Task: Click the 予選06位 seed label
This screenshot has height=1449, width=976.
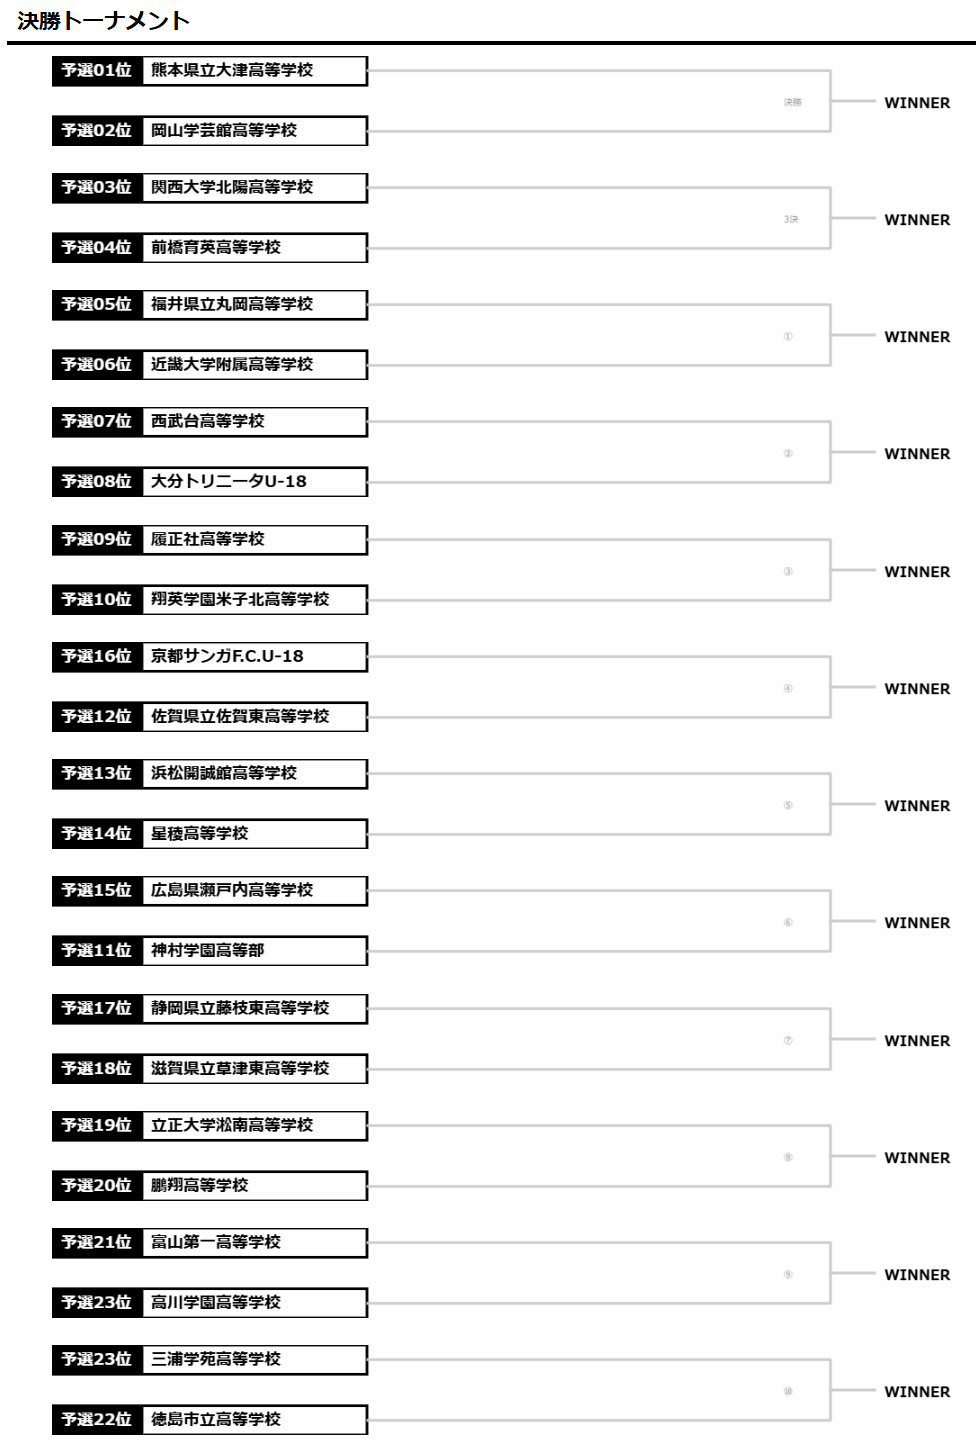Action: pyautogui.click(x=97, y=364)
